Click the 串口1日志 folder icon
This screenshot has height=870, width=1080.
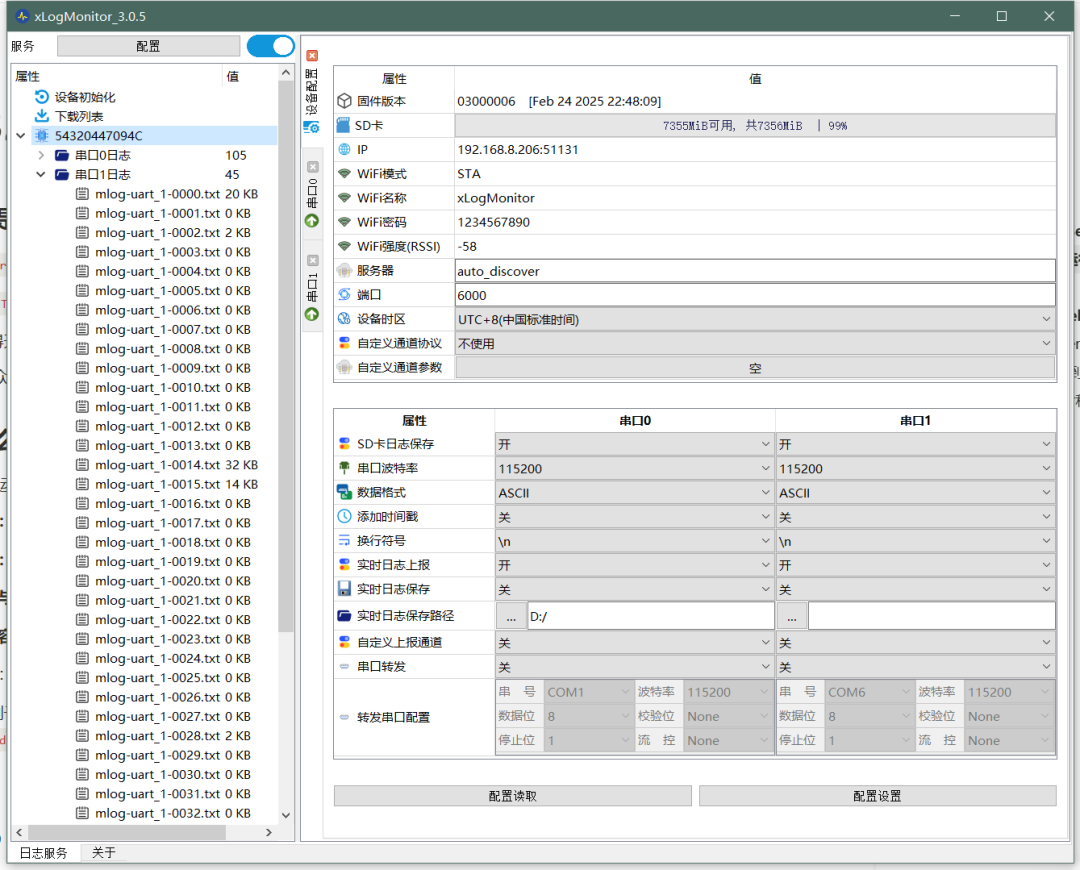[x=62, y=174]
